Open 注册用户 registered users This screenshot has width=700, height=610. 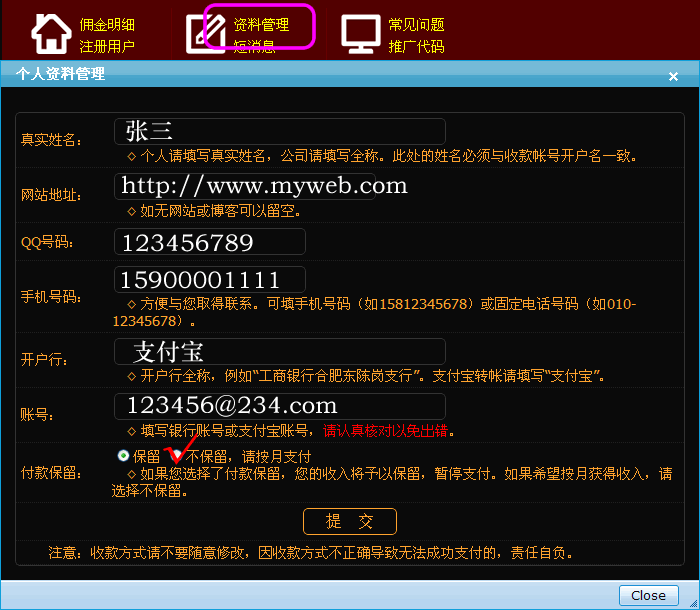107,46
